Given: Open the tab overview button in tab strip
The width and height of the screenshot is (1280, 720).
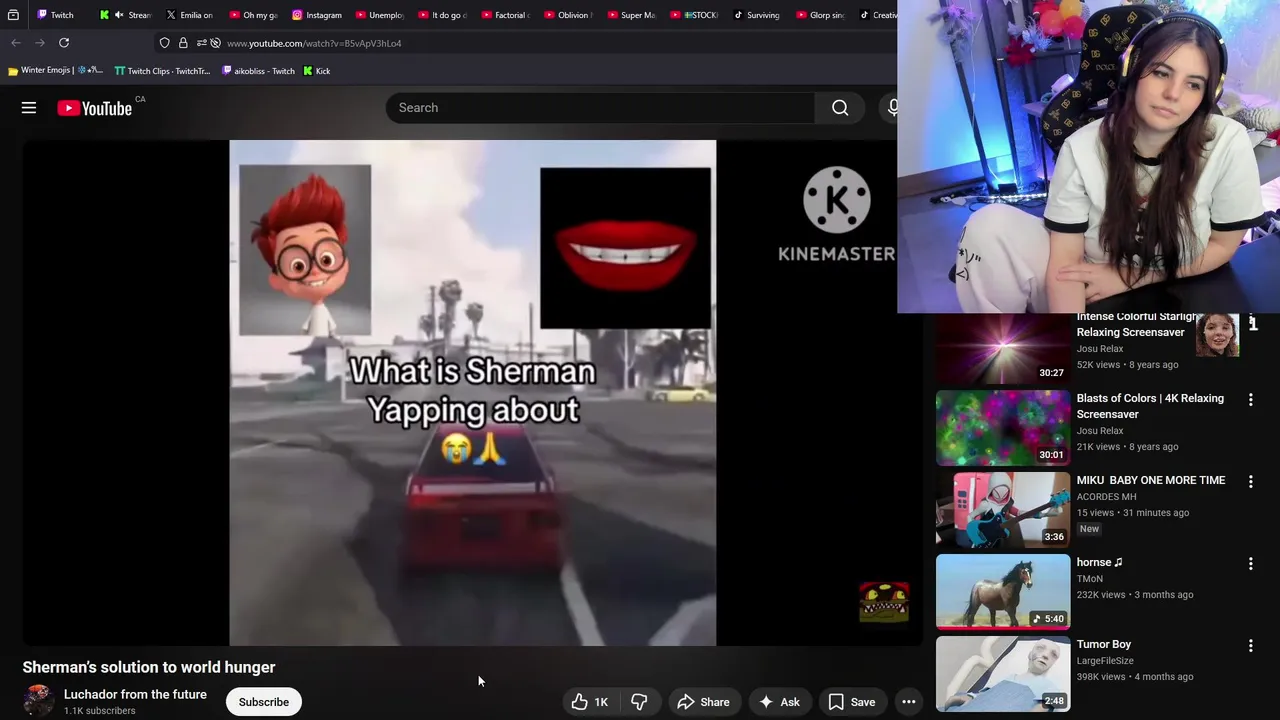Looking at the screenshot, I should [13, 15].
